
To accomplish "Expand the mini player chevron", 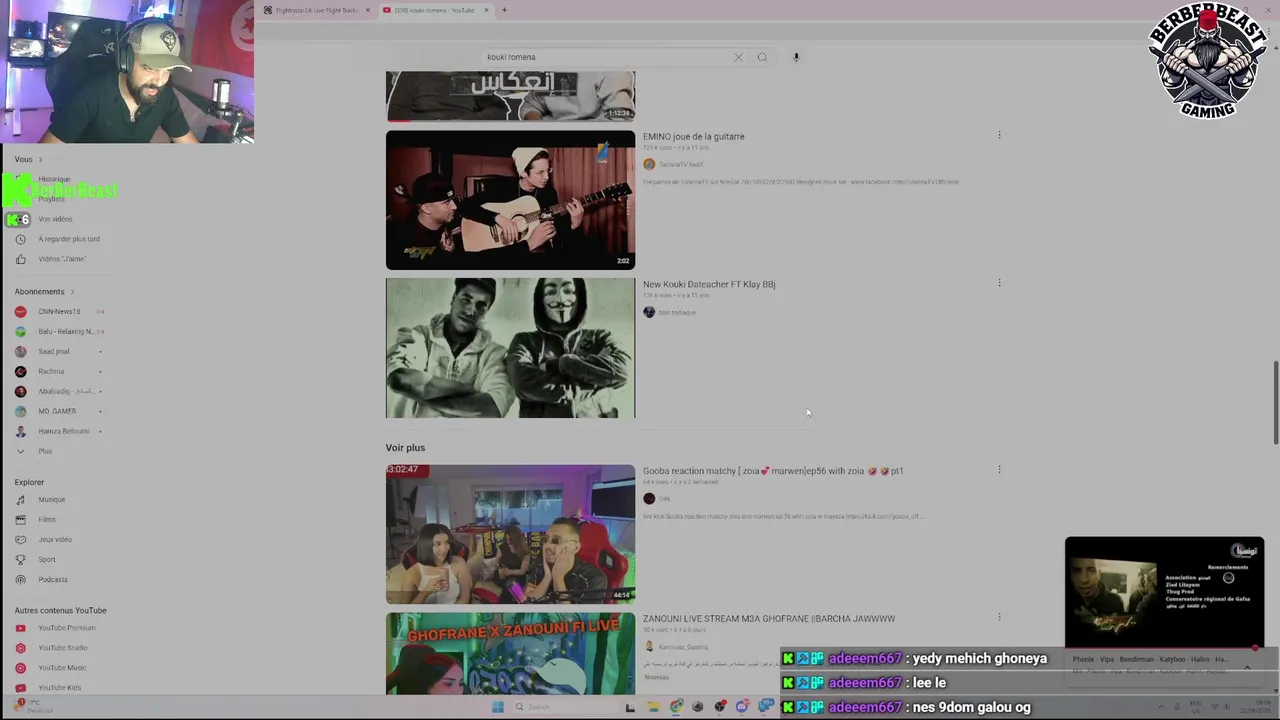I will tap(1247, 667).
